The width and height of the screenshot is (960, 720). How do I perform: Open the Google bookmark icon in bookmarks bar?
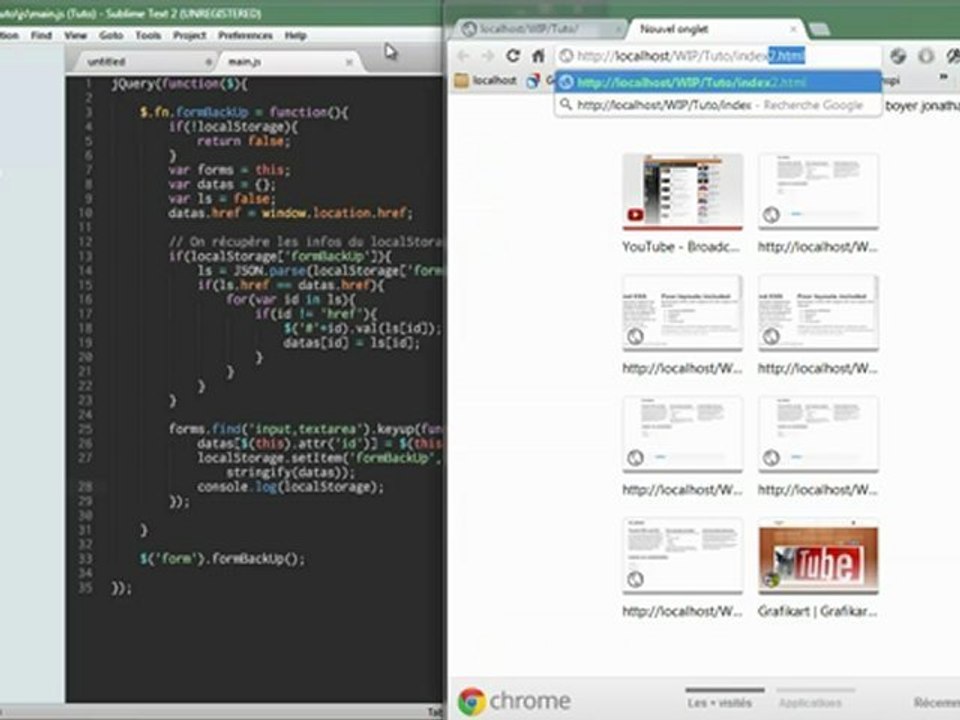[533, 80]
